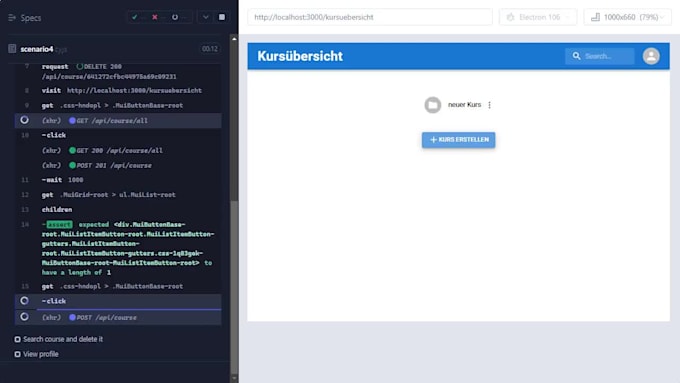The height and width of the screenshot is (383, 680).
Task: Click the command log scroll up arrow
Action: tap(234, 39)
